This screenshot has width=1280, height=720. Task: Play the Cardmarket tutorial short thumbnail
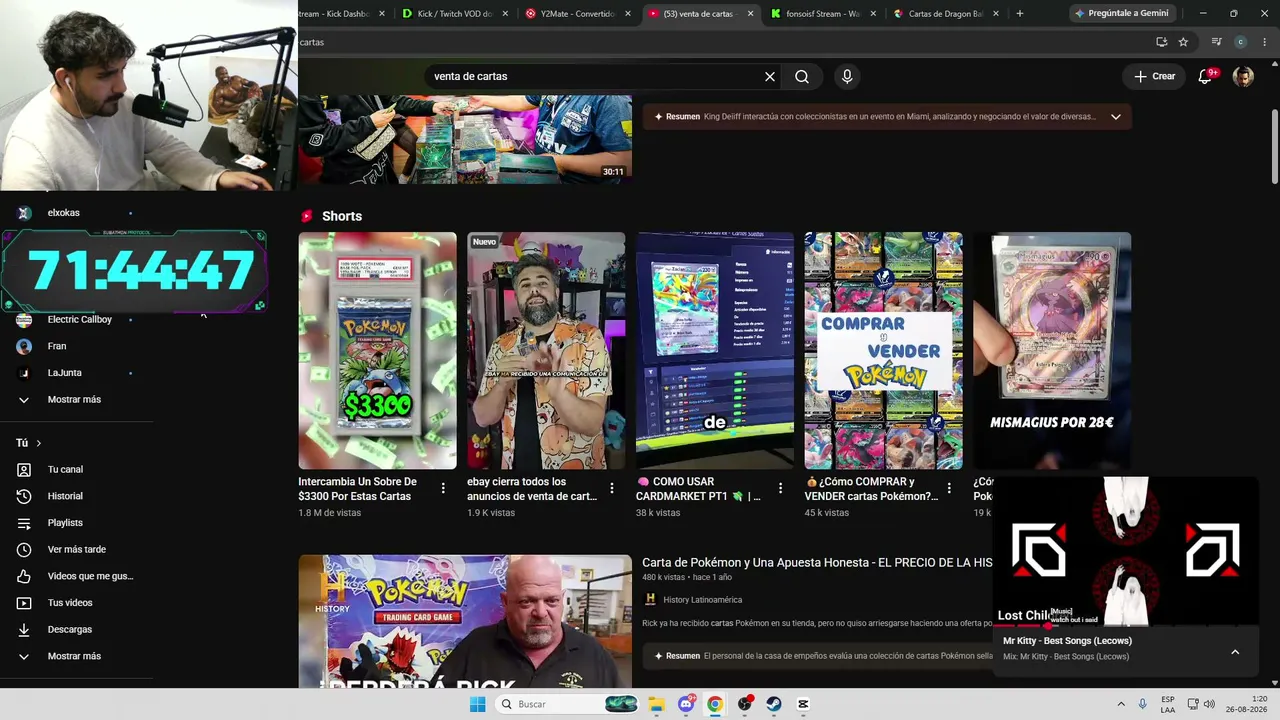click(x=715, y=351)
